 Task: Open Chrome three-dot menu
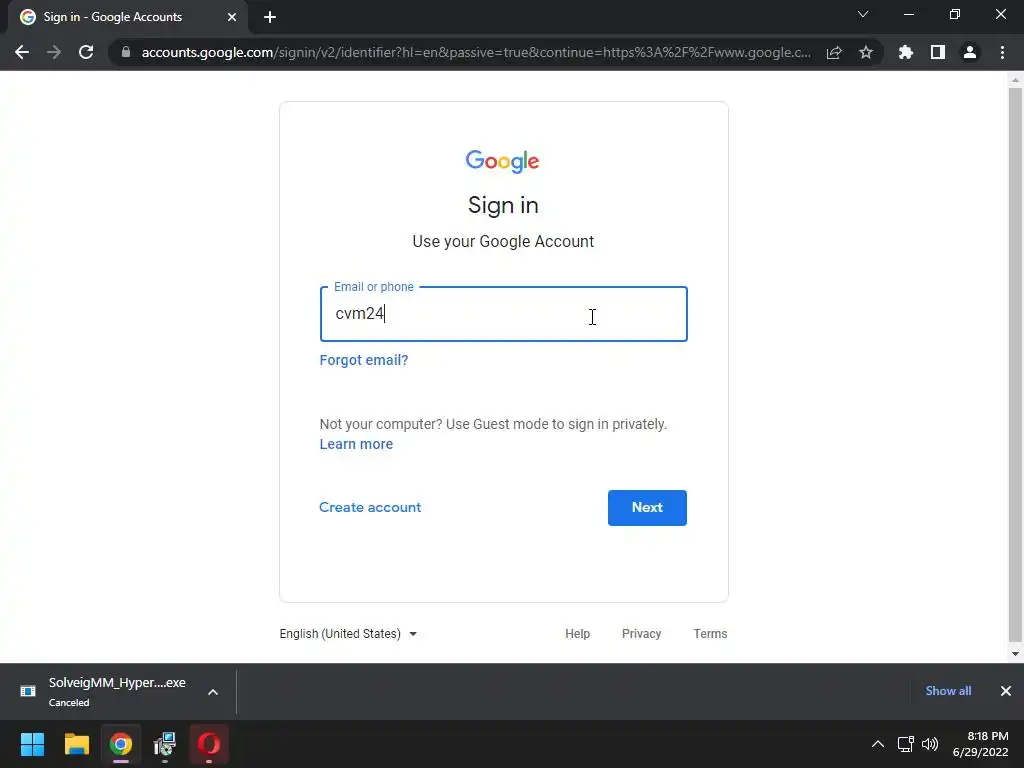(1002, 52)
